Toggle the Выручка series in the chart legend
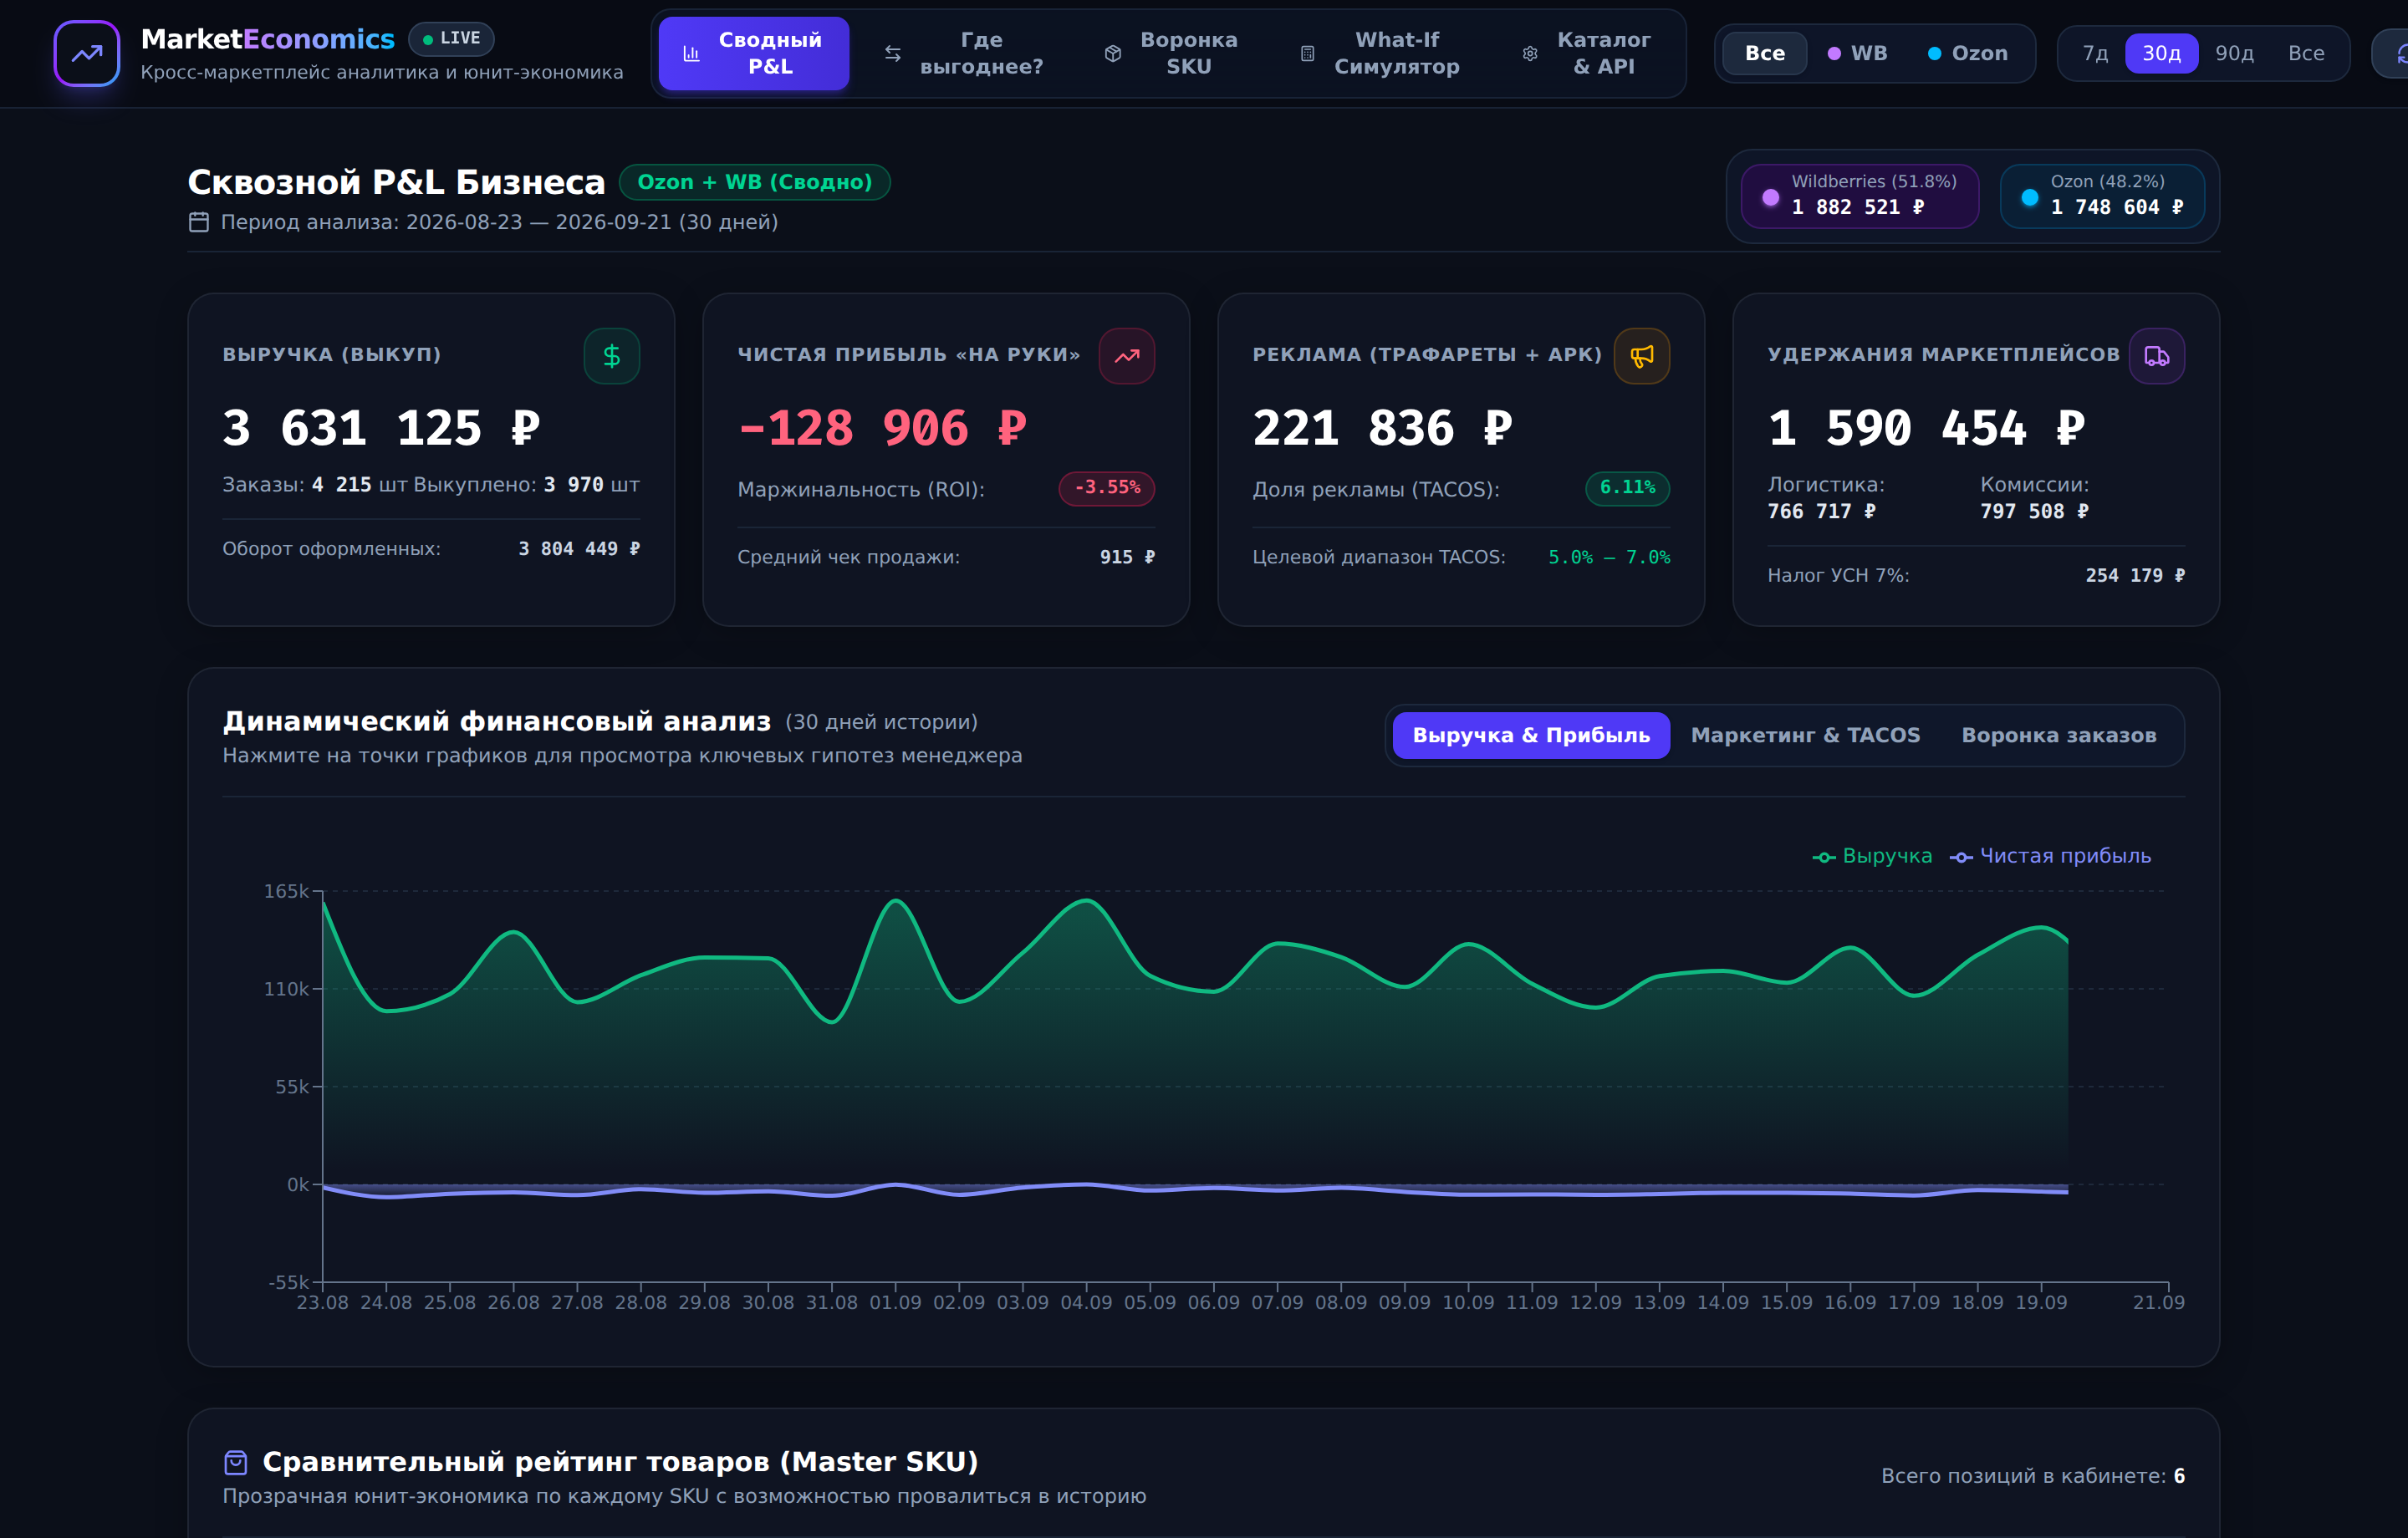This screenshot has height=1538, width=2408. [1871, 856]
